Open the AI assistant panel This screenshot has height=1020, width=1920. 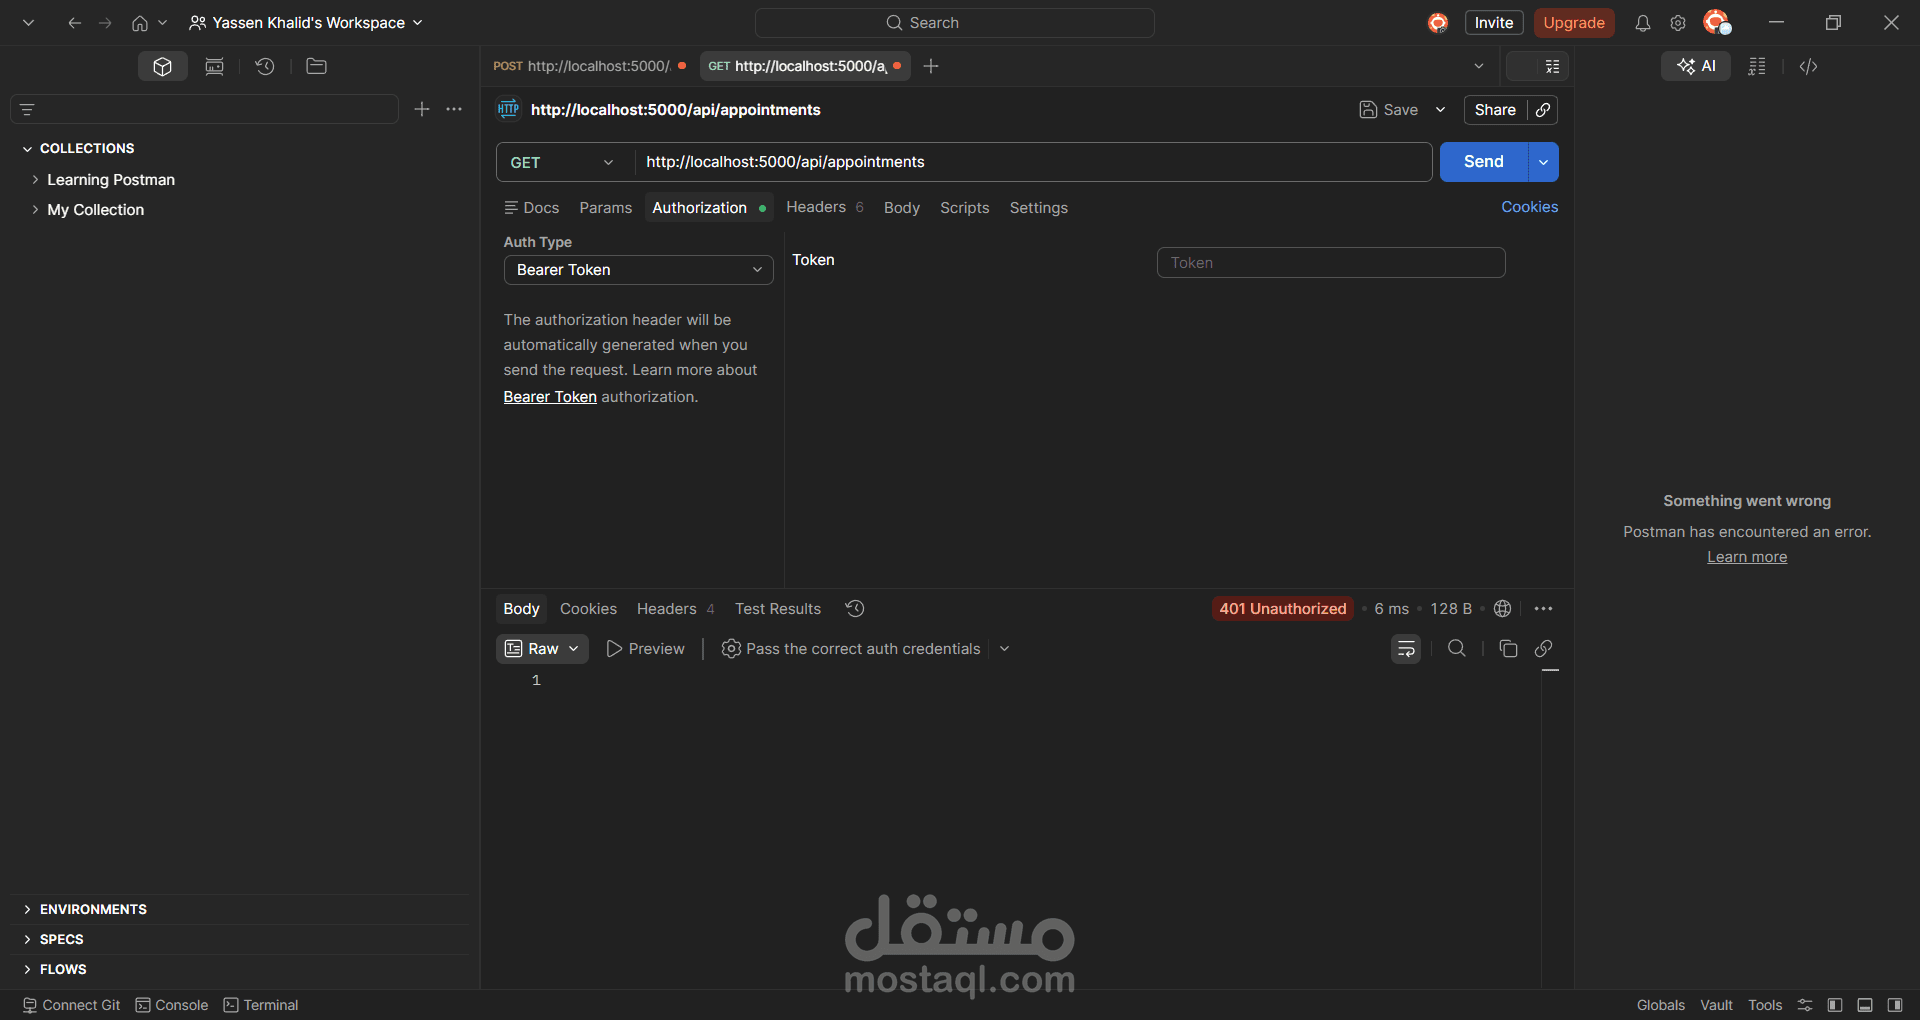(1696, 66)
